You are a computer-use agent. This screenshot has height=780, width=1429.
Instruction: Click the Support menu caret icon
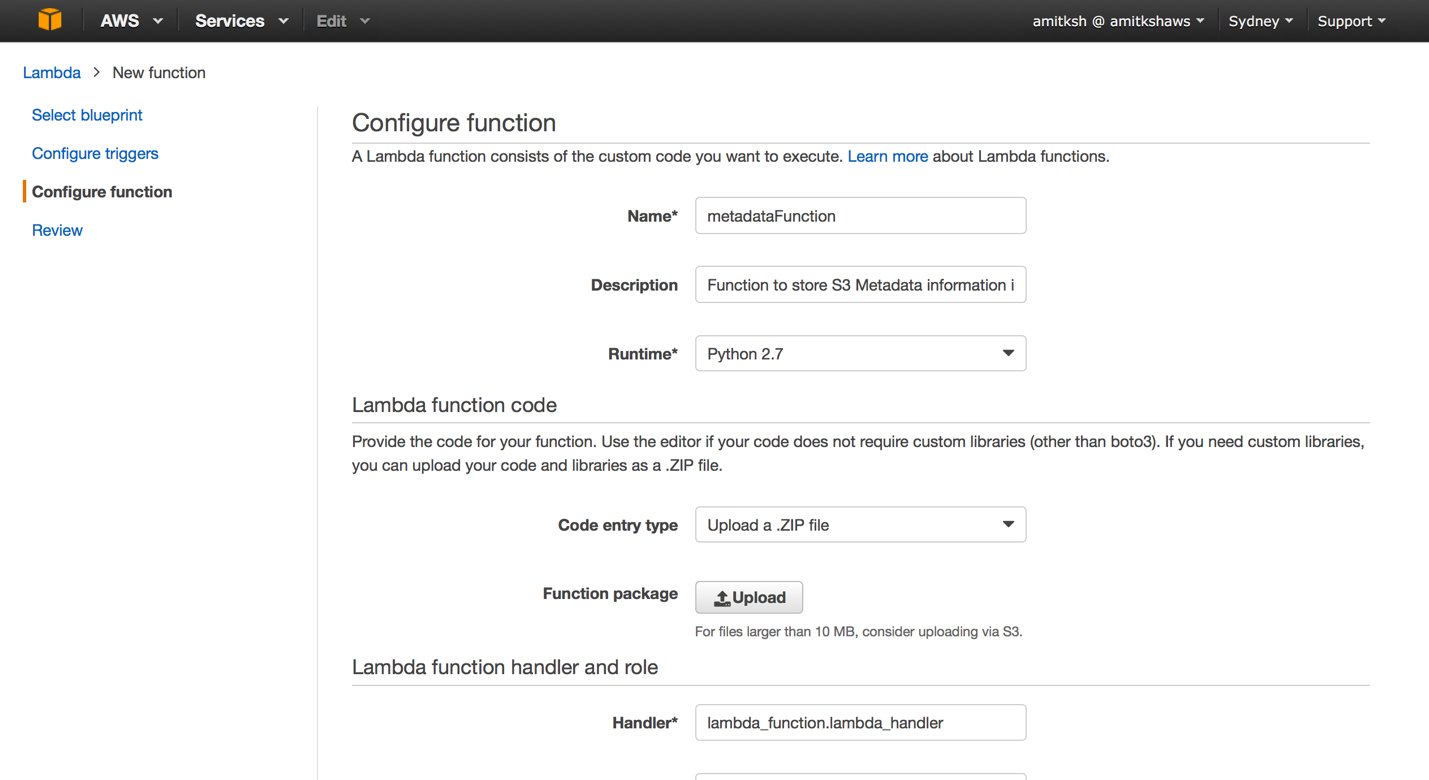click(x=1383, y=20)
